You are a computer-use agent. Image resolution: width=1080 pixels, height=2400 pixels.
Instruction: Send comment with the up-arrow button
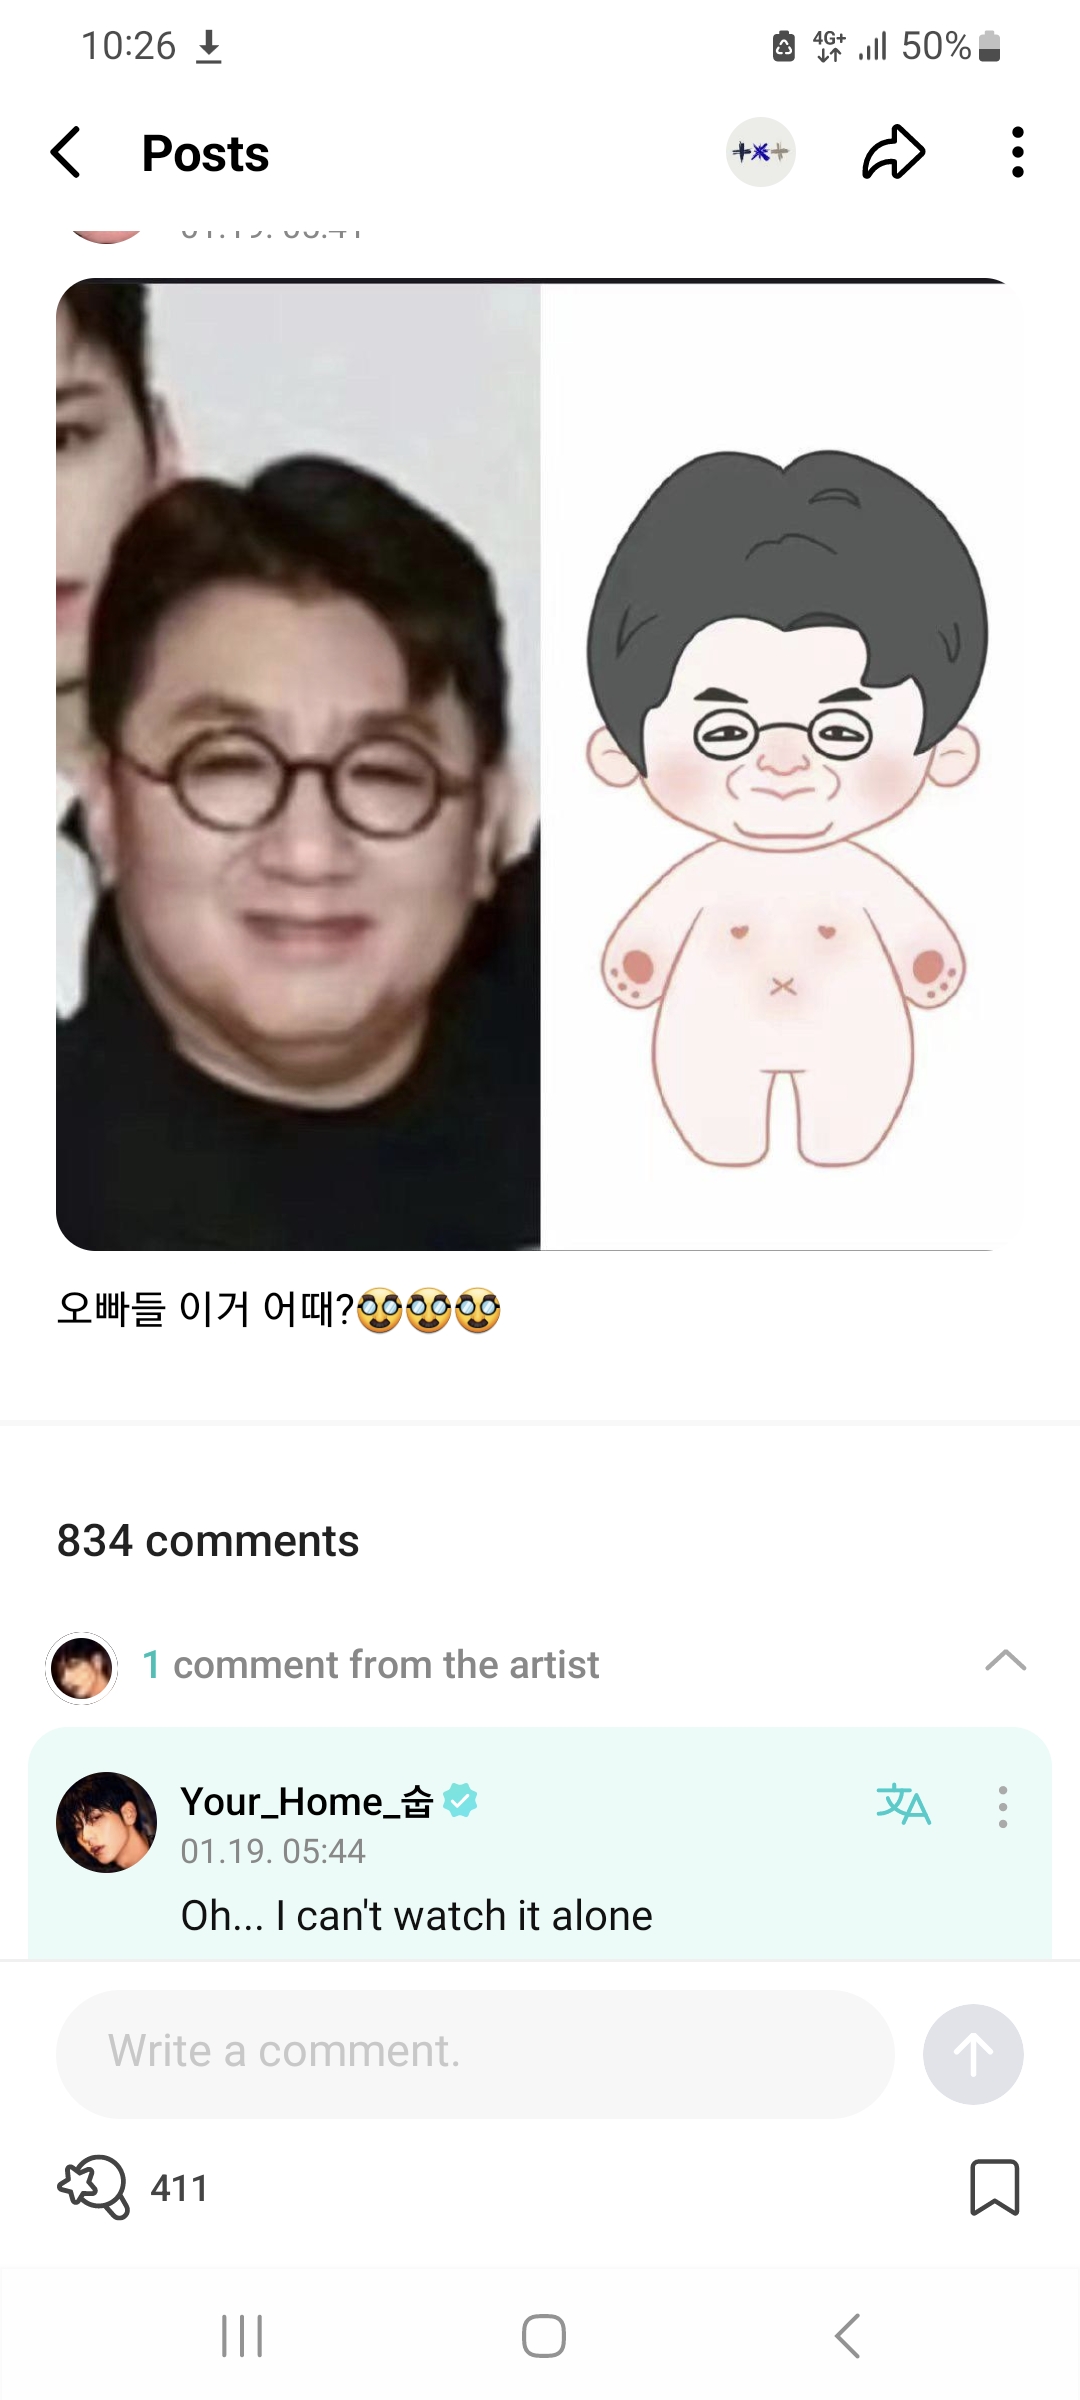973,2054
